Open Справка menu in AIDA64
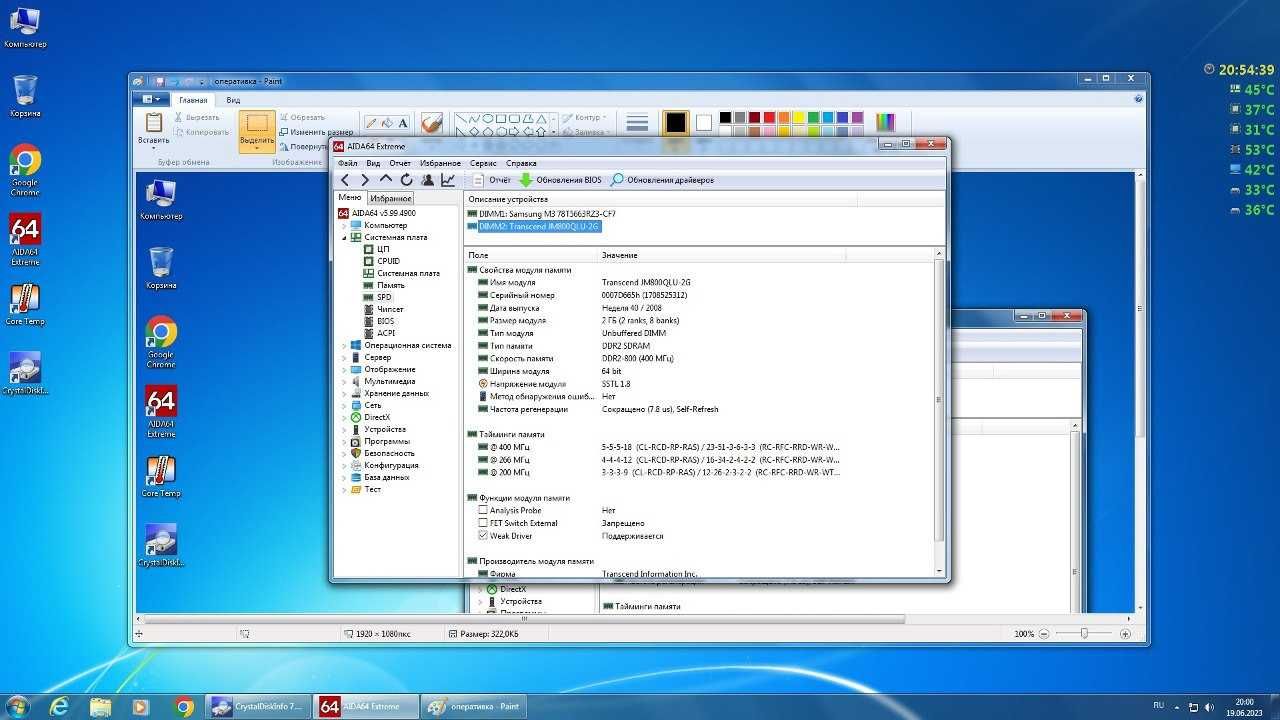The image size is (1280, 720). [x=521, y=163]
